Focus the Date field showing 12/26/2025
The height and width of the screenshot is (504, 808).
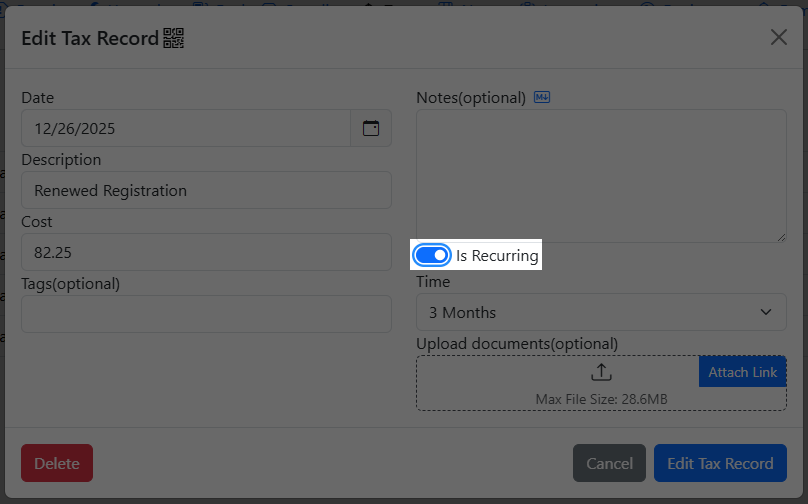click(x=186, y=128)
